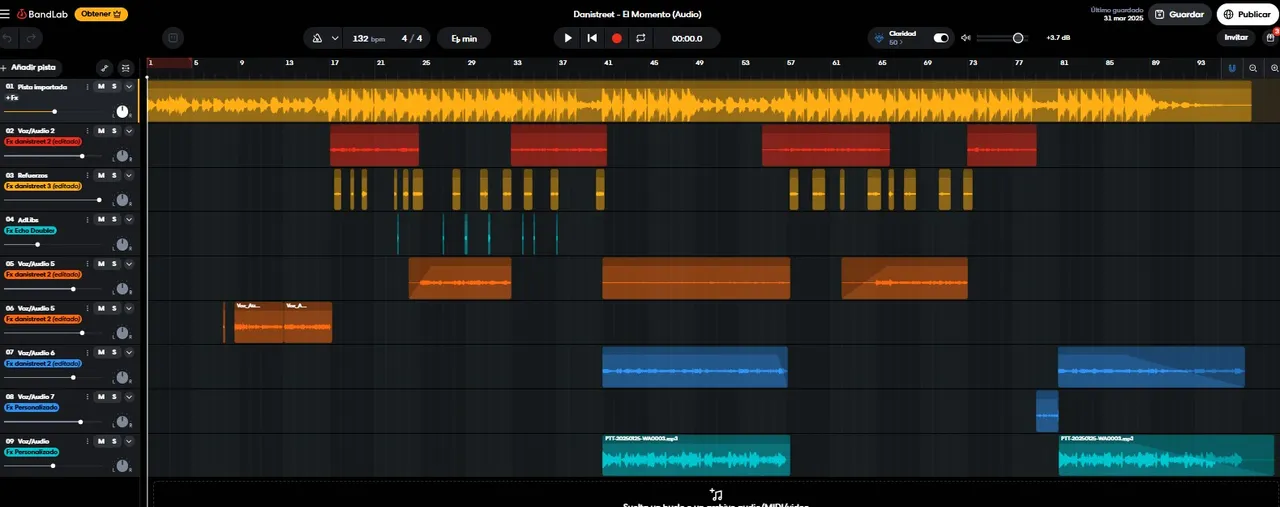Click the Claridad 50 preset label
1280x507 pixels.
coord(903,38)
